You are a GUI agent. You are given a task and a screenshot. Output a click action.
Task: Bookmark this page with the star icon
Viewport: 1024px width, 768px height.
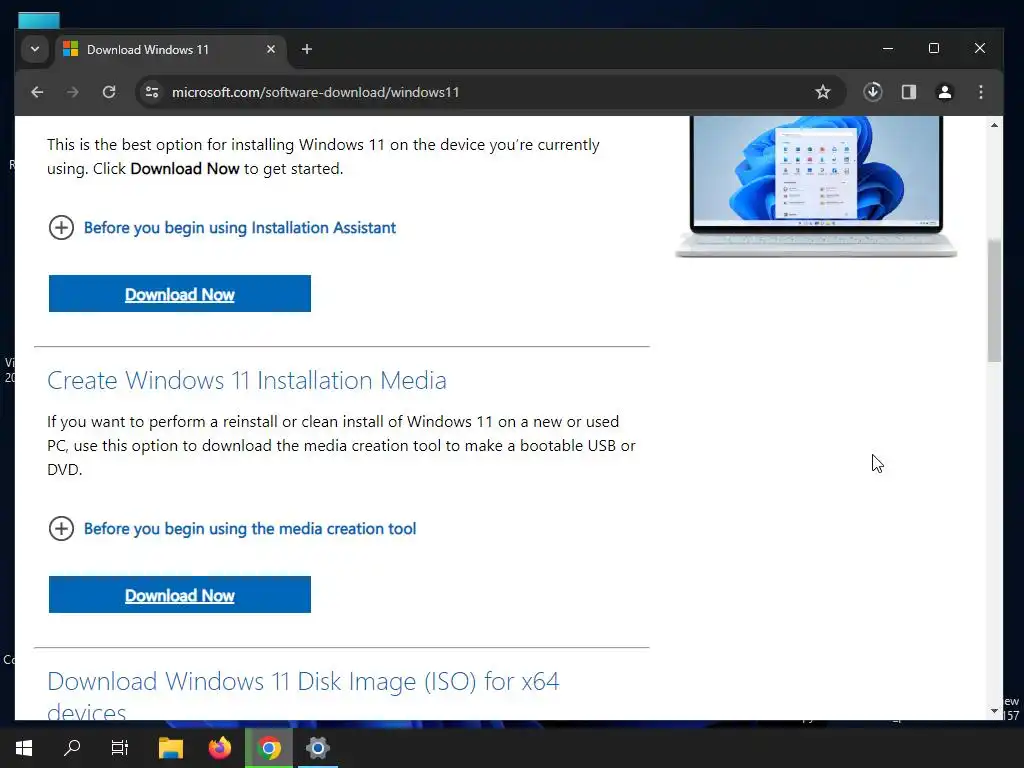pos(823,92)
